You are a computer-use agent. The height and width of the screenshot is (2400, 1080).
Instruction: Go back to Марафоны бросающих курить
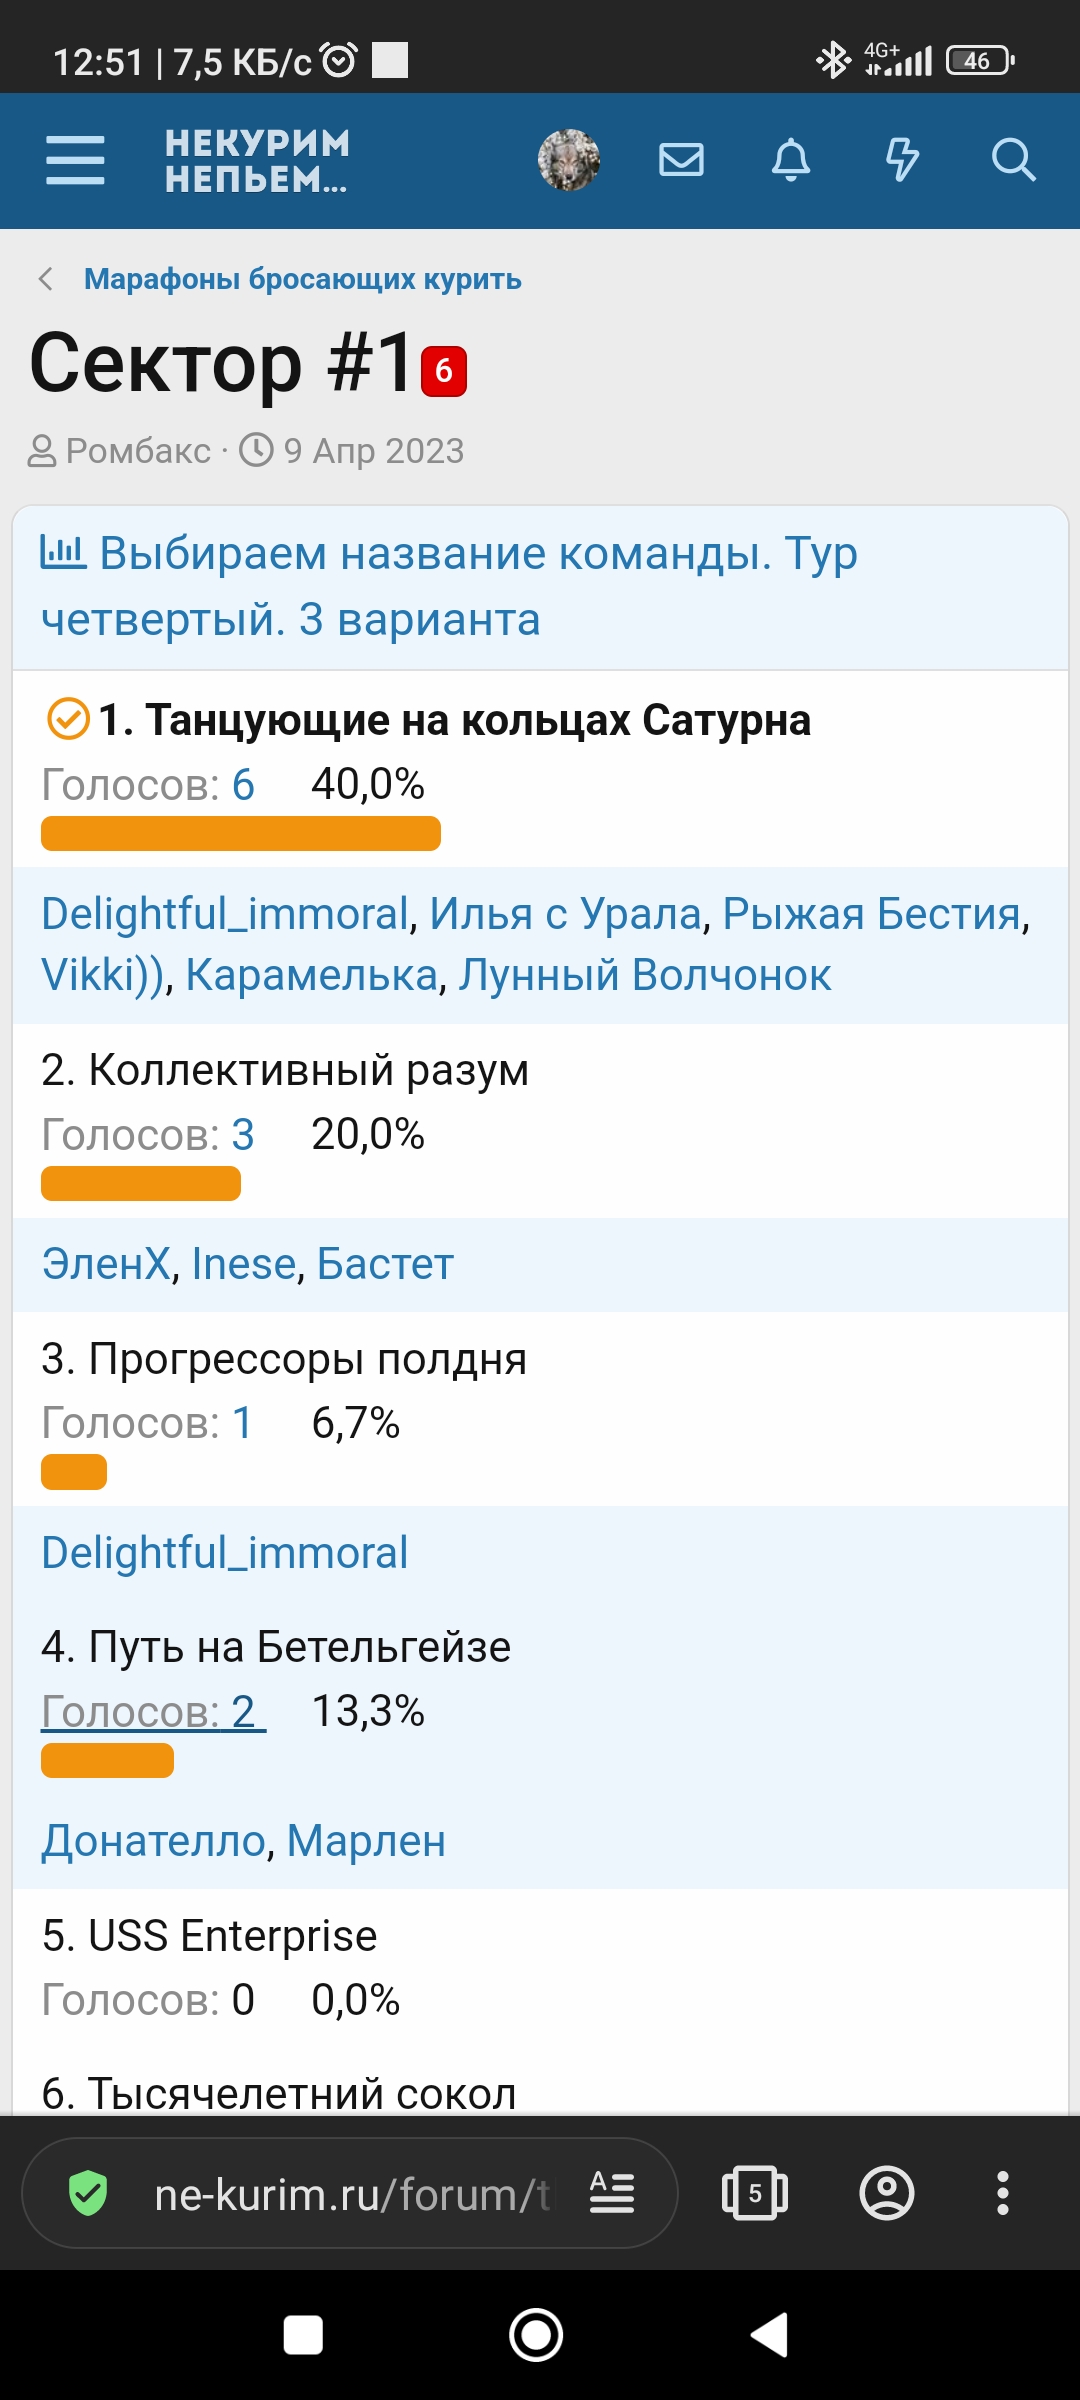pyautogui.click(x=302, y=279)
